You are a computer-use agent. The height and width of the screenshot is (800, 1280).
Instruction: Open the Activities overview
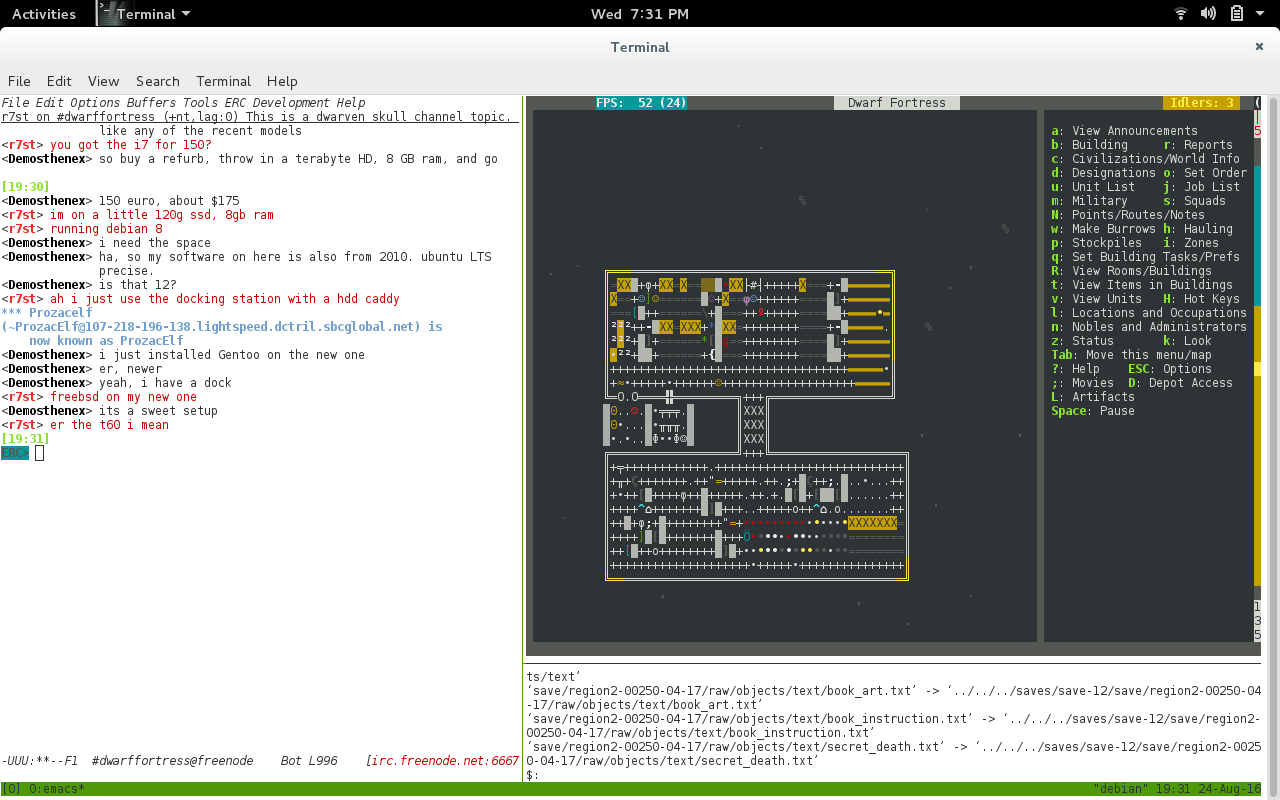pyautogui.click(x=44, y=14)
